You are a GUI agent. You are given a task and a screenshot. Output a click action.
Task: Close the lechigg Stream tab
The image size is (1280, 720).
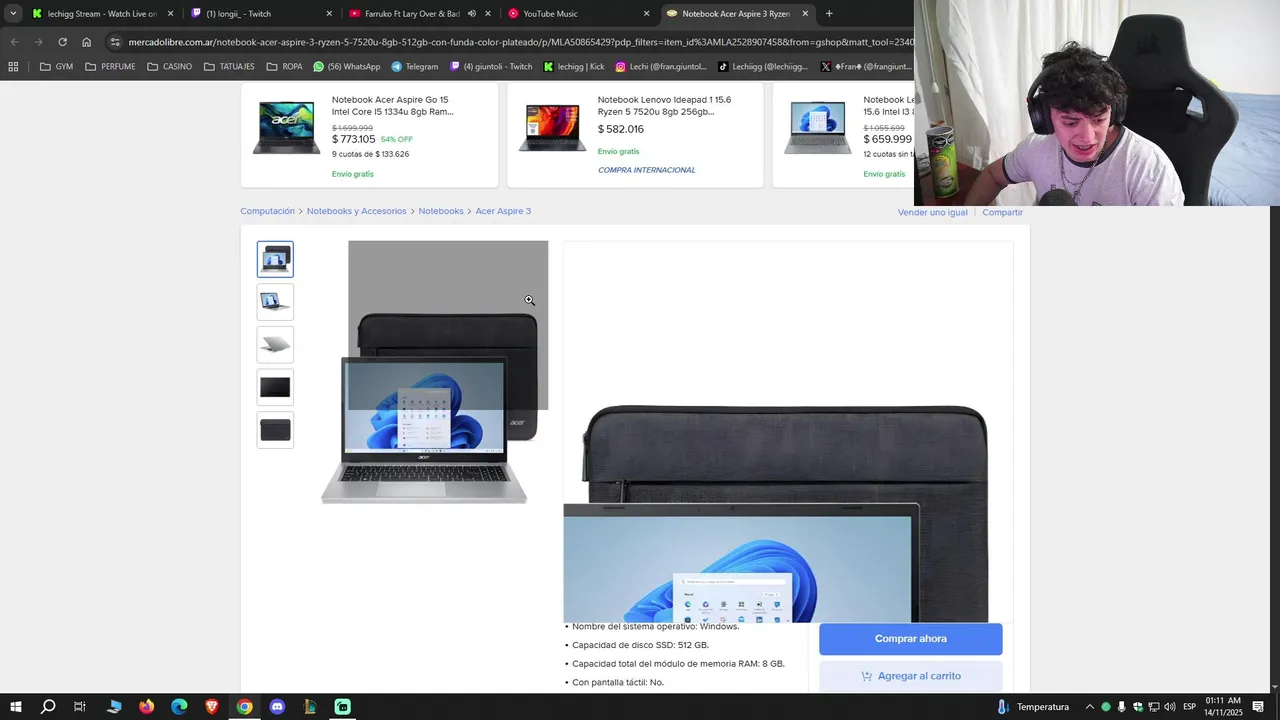(x=170, y=14)
